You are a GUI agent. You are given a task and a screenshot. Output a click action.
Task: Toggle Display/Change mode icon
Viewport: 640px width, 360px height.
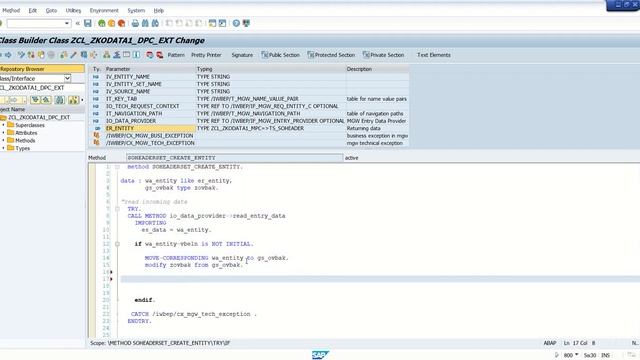(21, 55)
